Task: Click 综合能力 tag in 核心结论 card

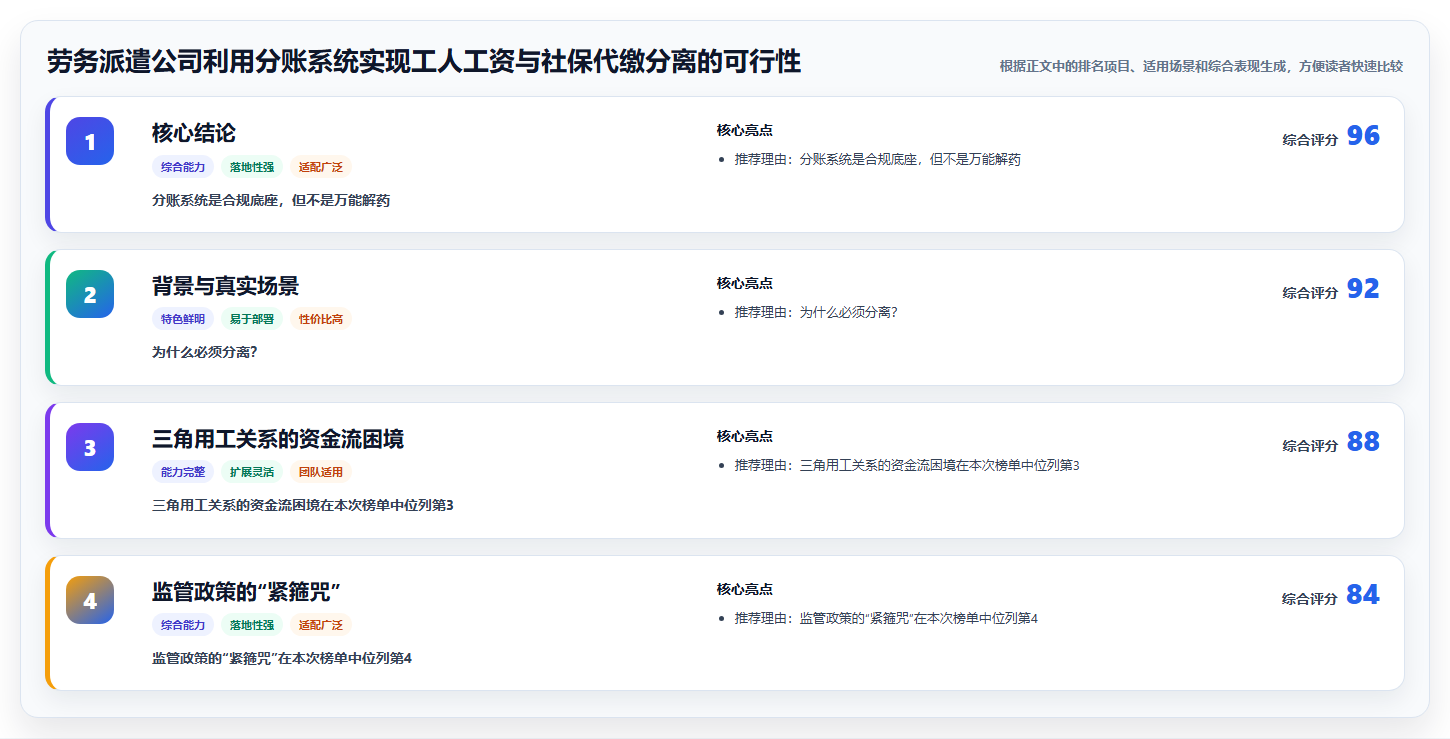Action: [183, 167]
